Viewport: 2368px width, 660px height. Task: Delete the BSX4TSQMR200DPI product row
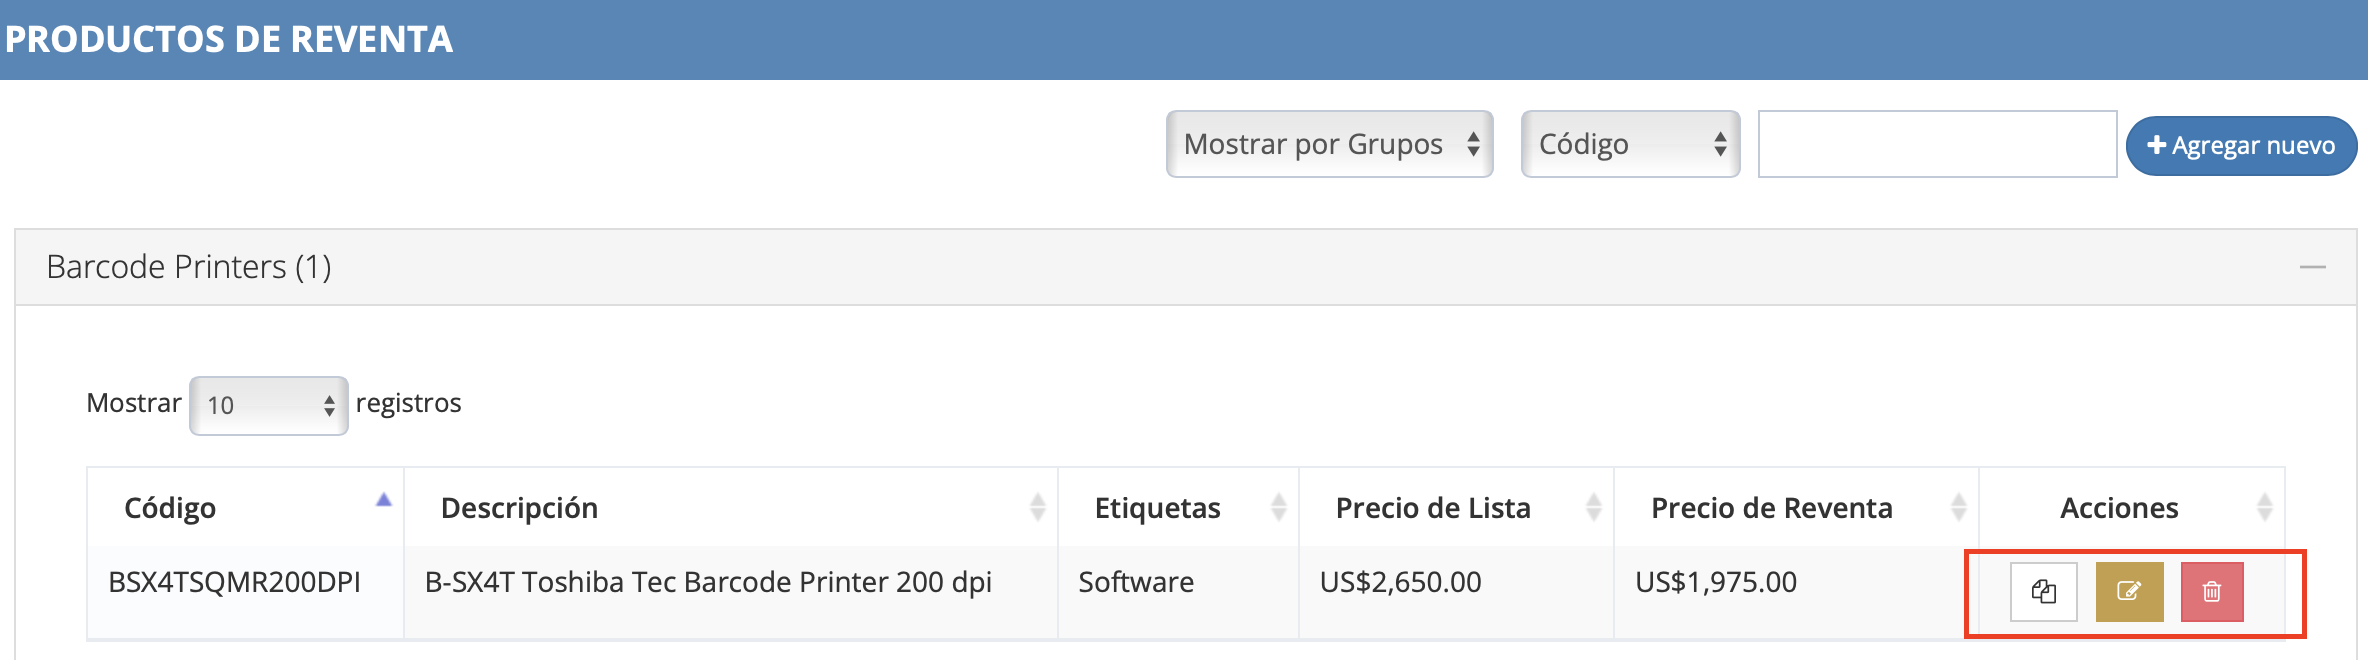coord(2212,592)
